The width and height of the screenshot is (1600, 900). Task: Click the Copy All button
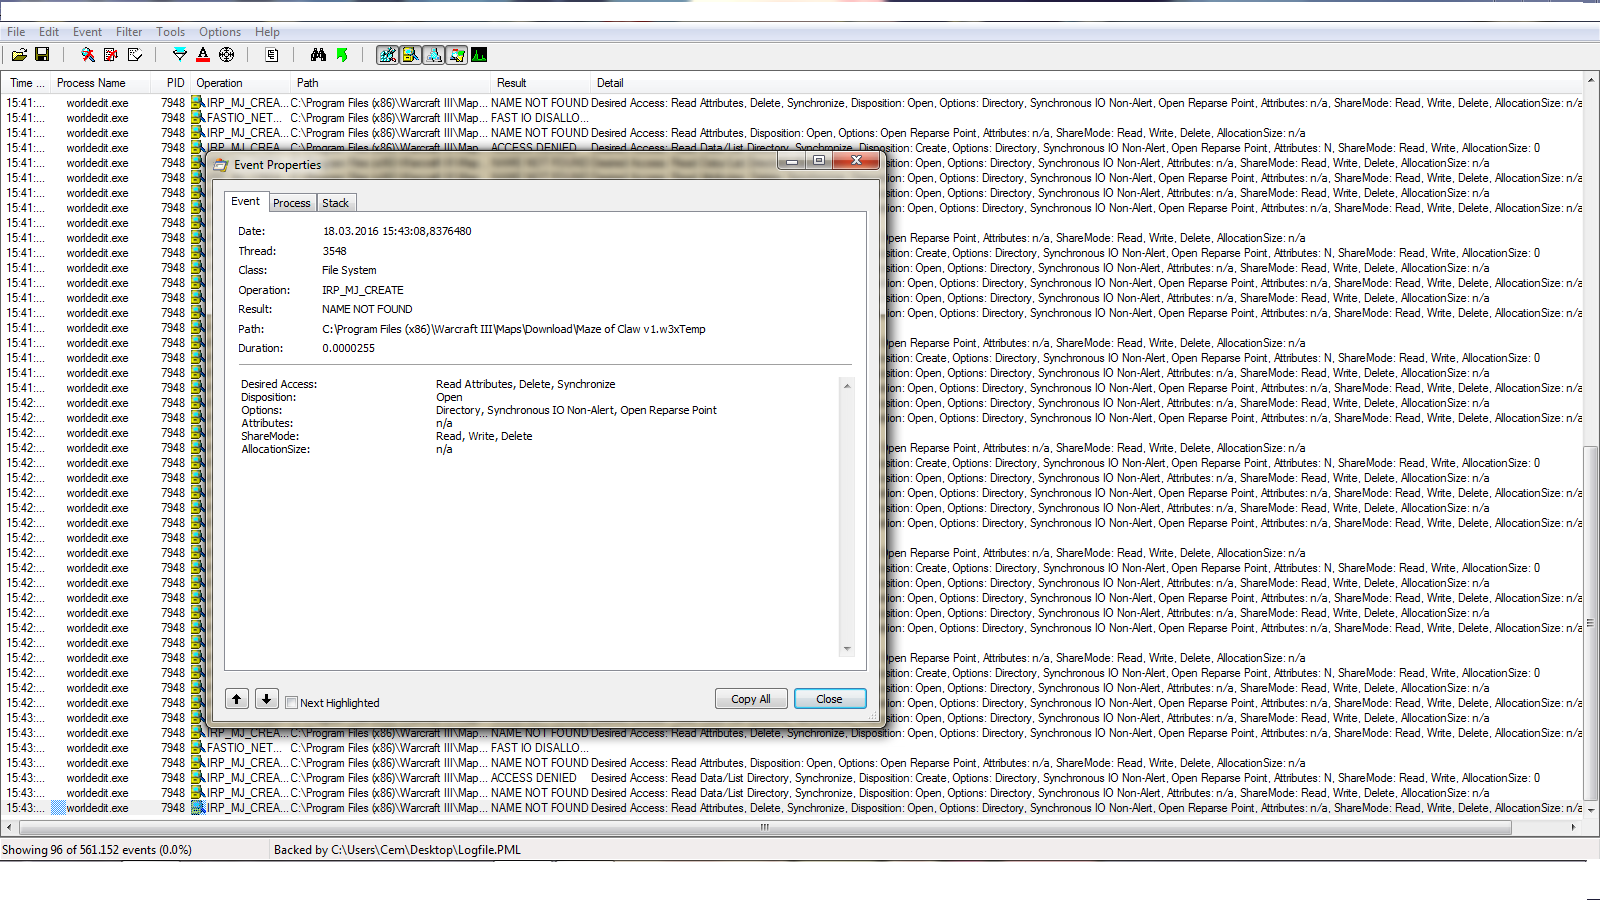pyautogui.click(x=751, y=698)
